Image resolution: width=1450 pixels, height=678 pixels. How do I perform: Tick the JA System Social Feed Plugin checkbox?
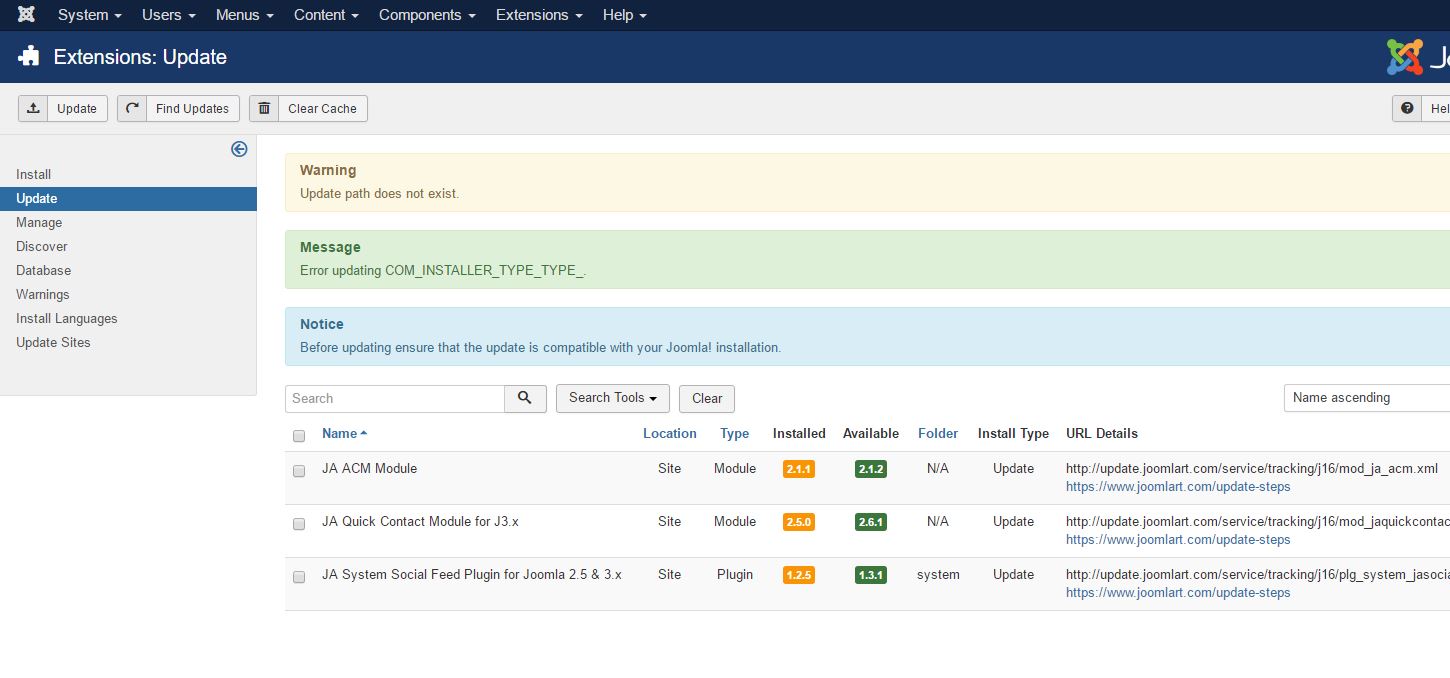coord(299,577)
